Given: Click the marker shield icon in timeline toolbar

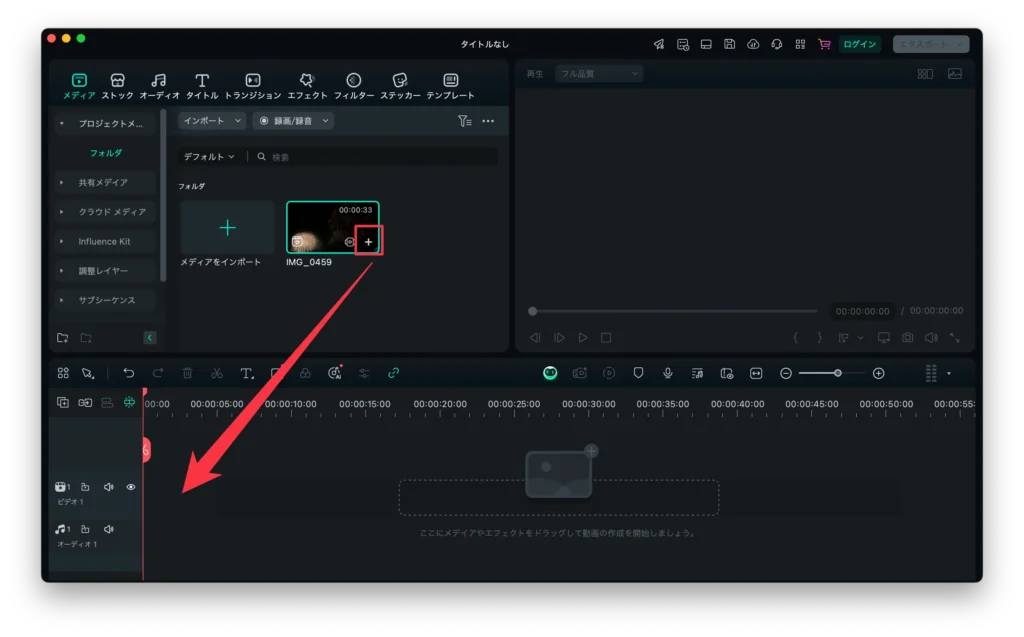Looking at the screenshot, I should [638, 373].
